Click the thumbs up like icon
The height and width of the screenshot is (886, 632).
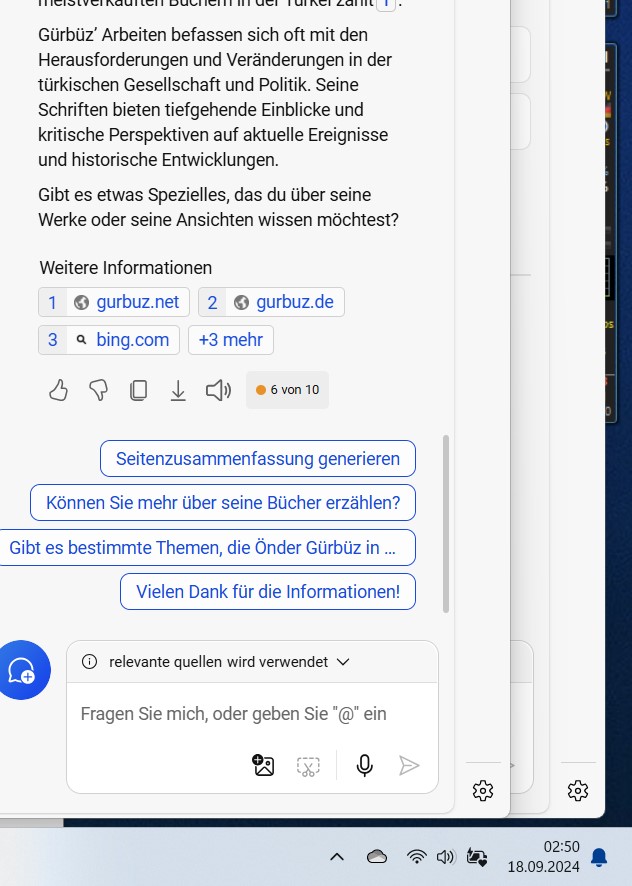59,390
